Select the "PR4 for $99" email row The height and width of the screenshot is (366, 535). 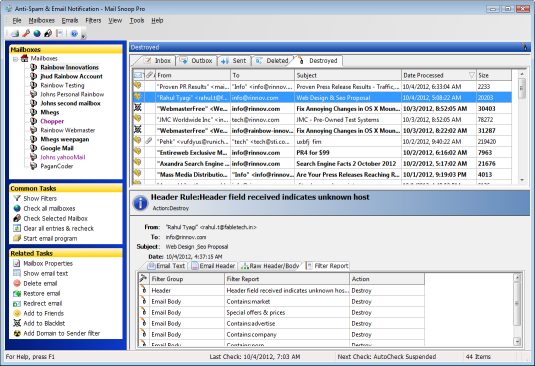pos(322,152)
